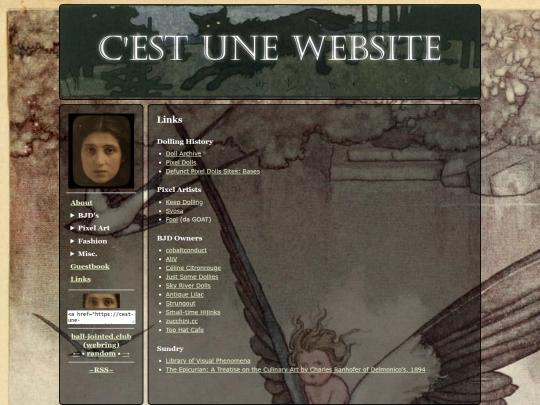Open the Guestbook link
The height and width of the screenshot is (405, 540).
pyautogui.click(x=90, y=266)
